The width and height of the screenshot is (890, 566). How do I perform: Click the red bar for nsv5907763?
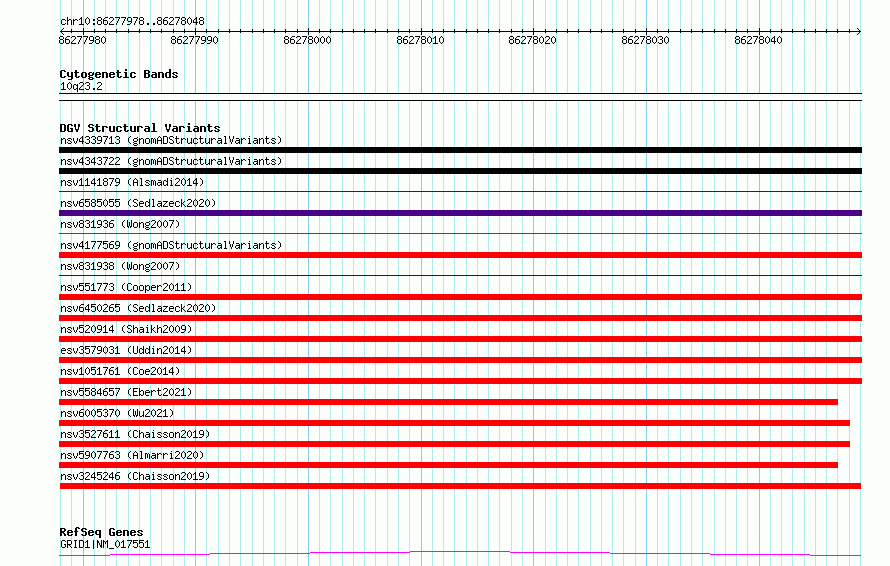point(448,465)
